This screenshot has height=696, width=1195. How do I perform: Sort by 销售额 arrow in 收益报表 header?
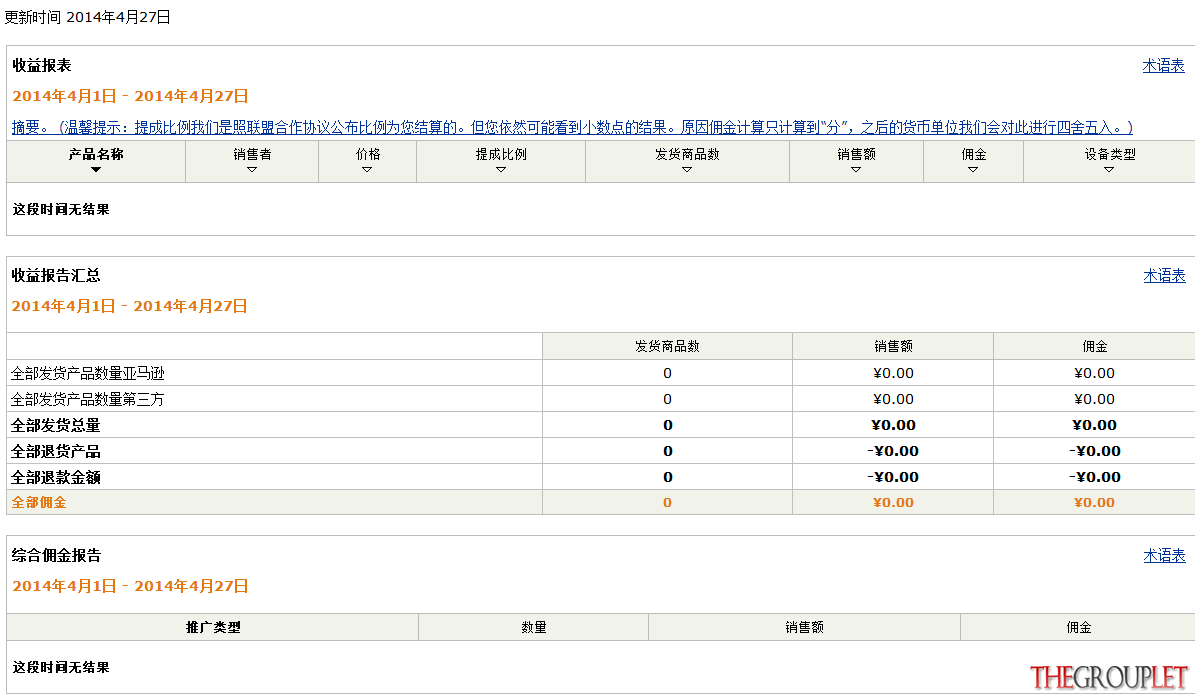coord(856,170)
